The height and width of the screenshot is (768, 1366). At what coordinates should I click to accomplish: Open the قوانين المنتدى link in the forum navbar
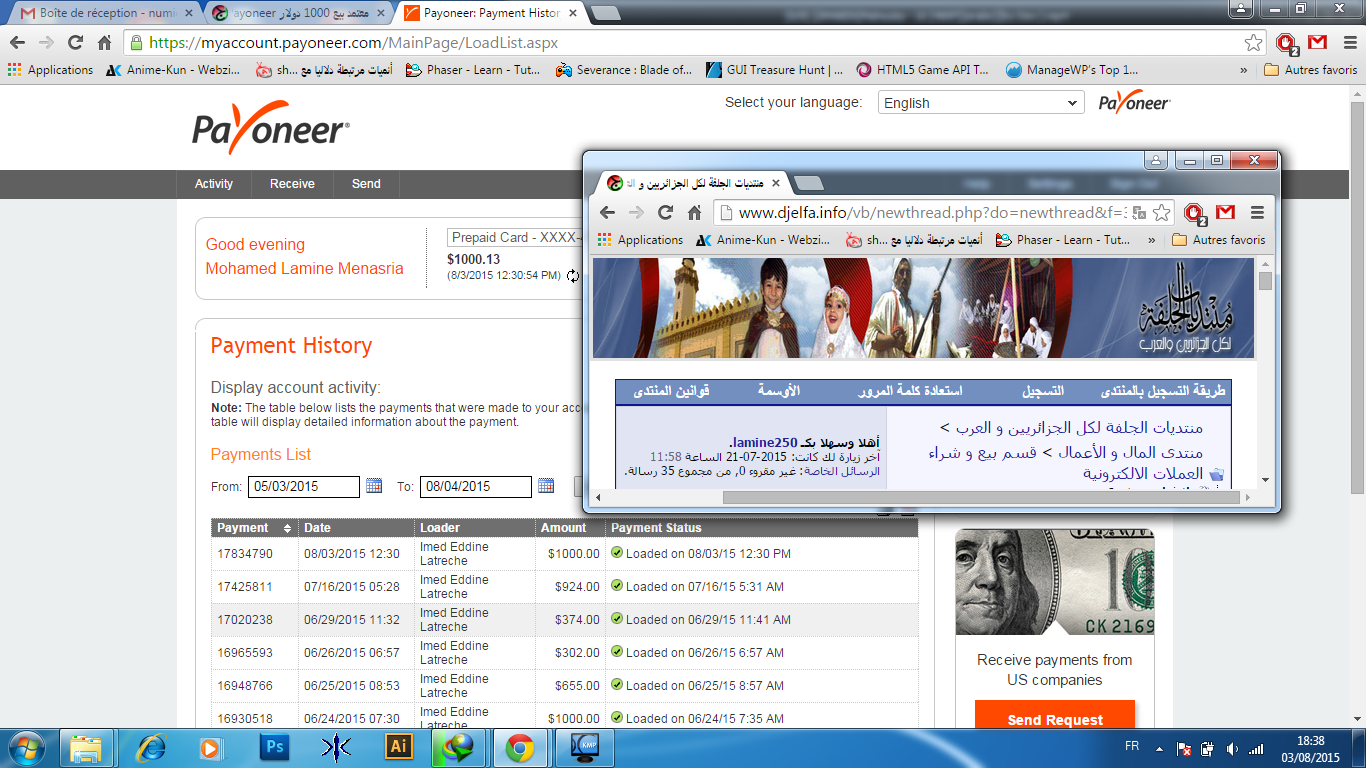coord(673,391)
